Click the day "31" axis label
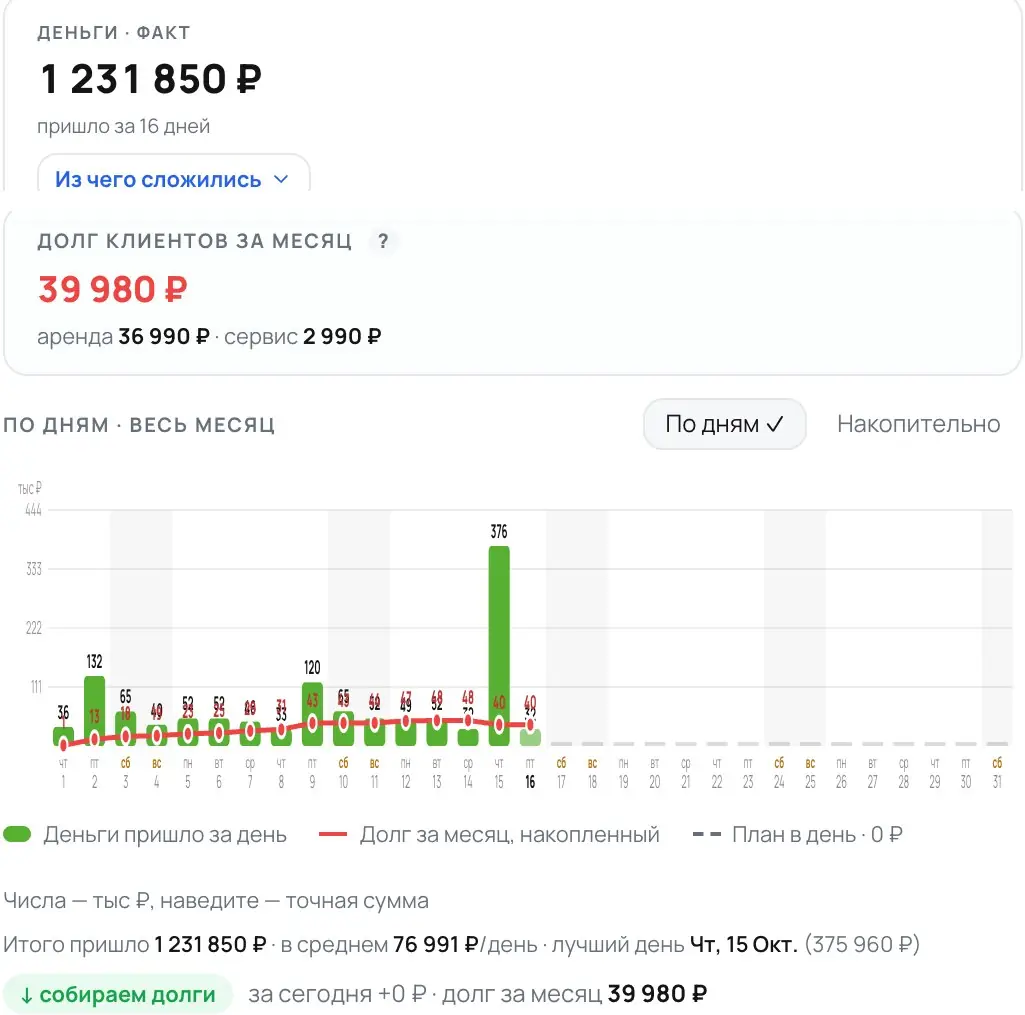The height and width of the screenshot is (1015, 1025). pos(997,782)
